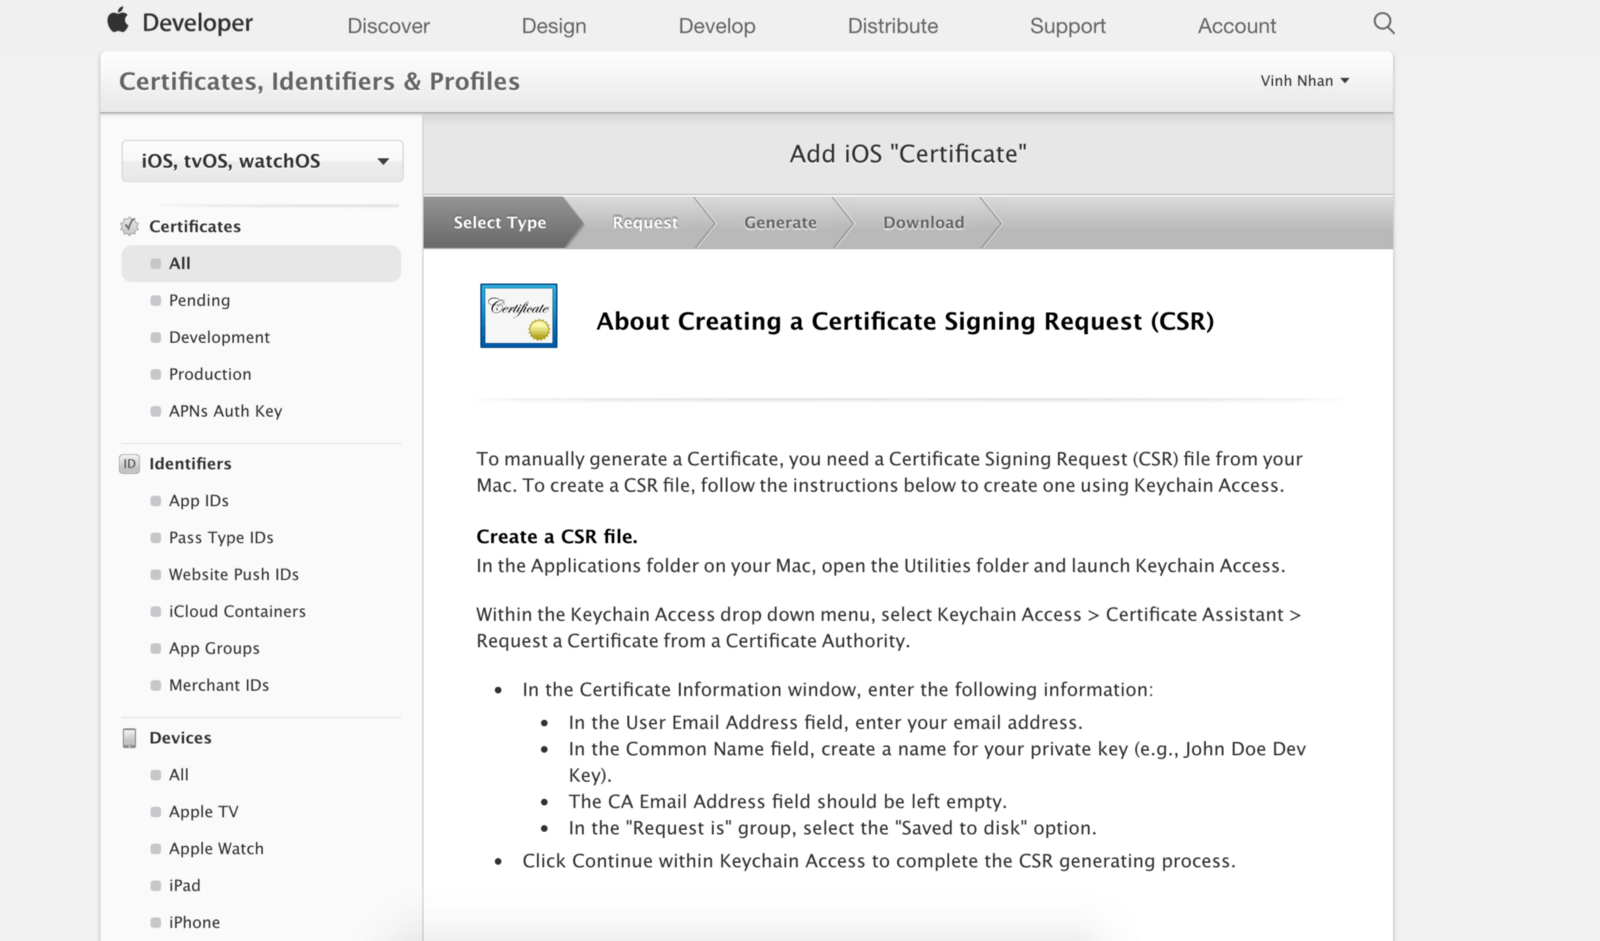Go to the Developer home link

click(x=197, y=23)
